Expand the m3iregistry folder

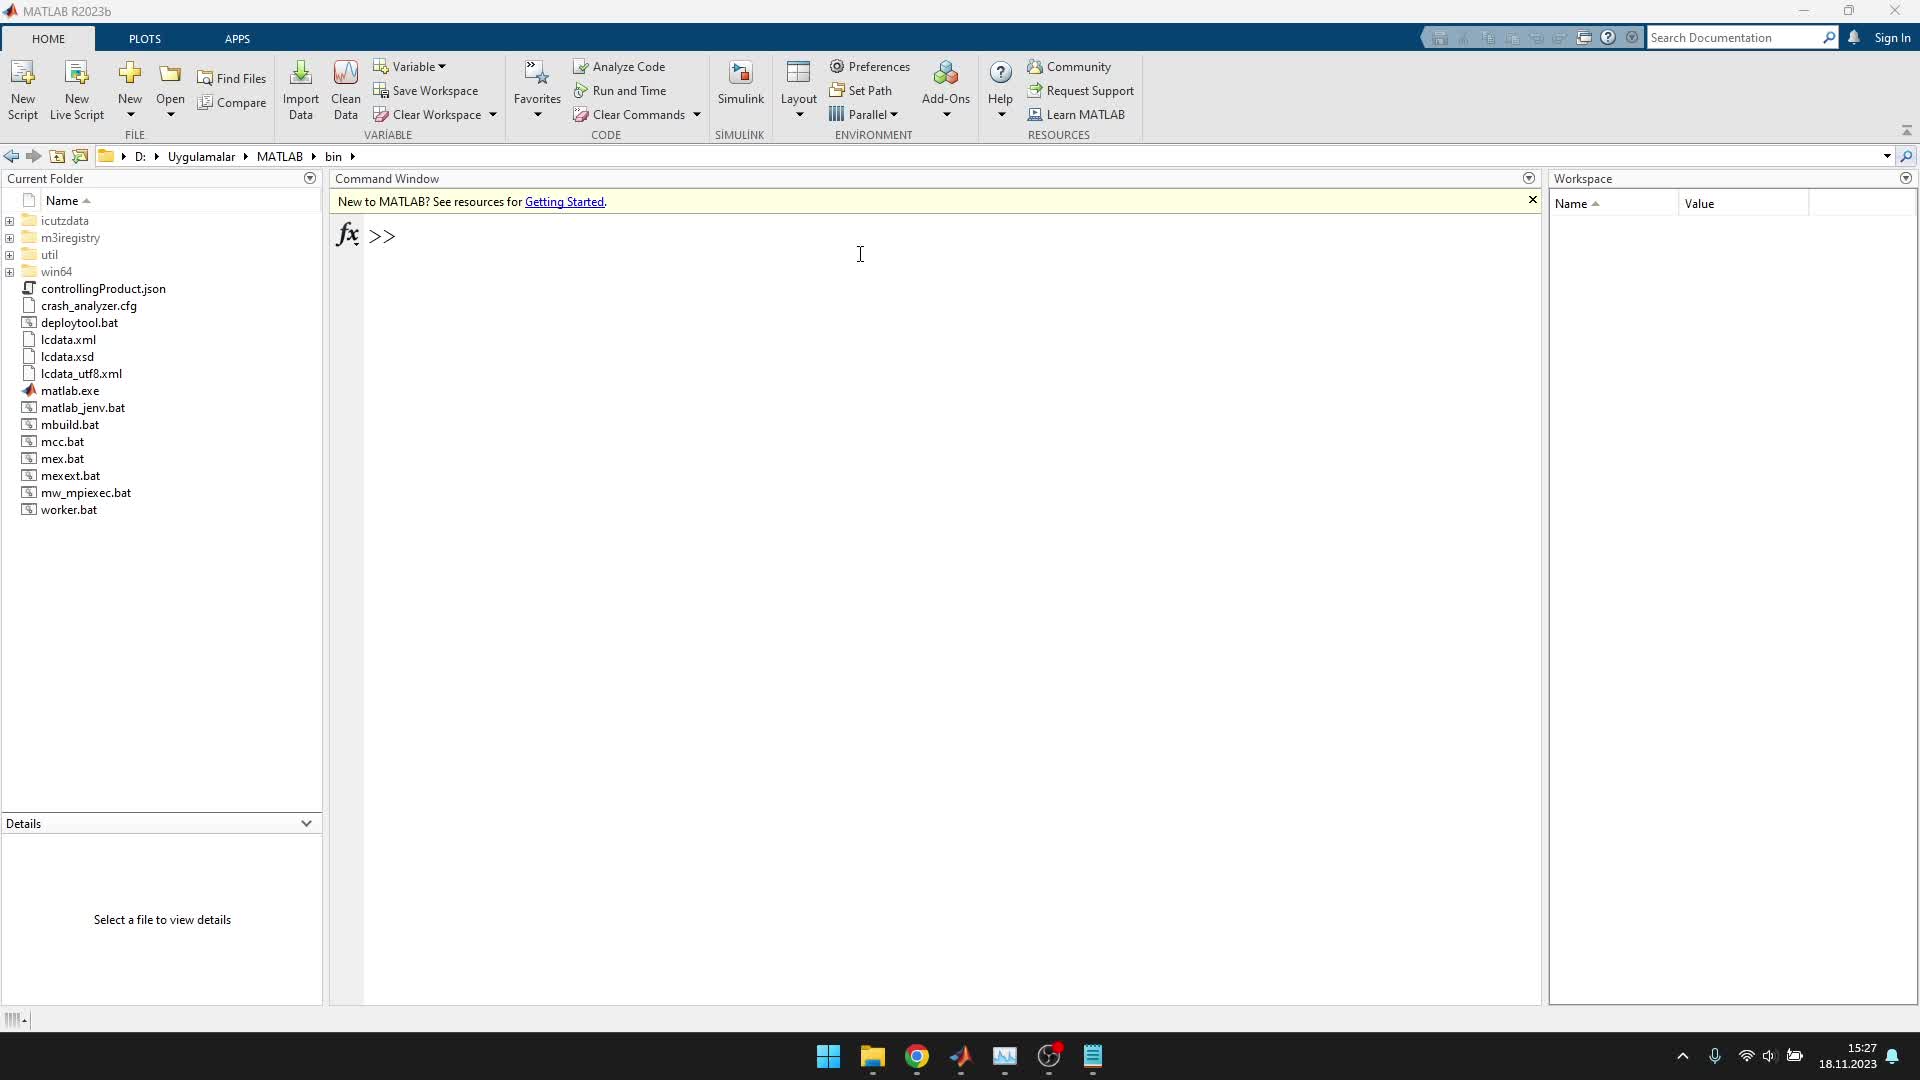tap(9, 238)
